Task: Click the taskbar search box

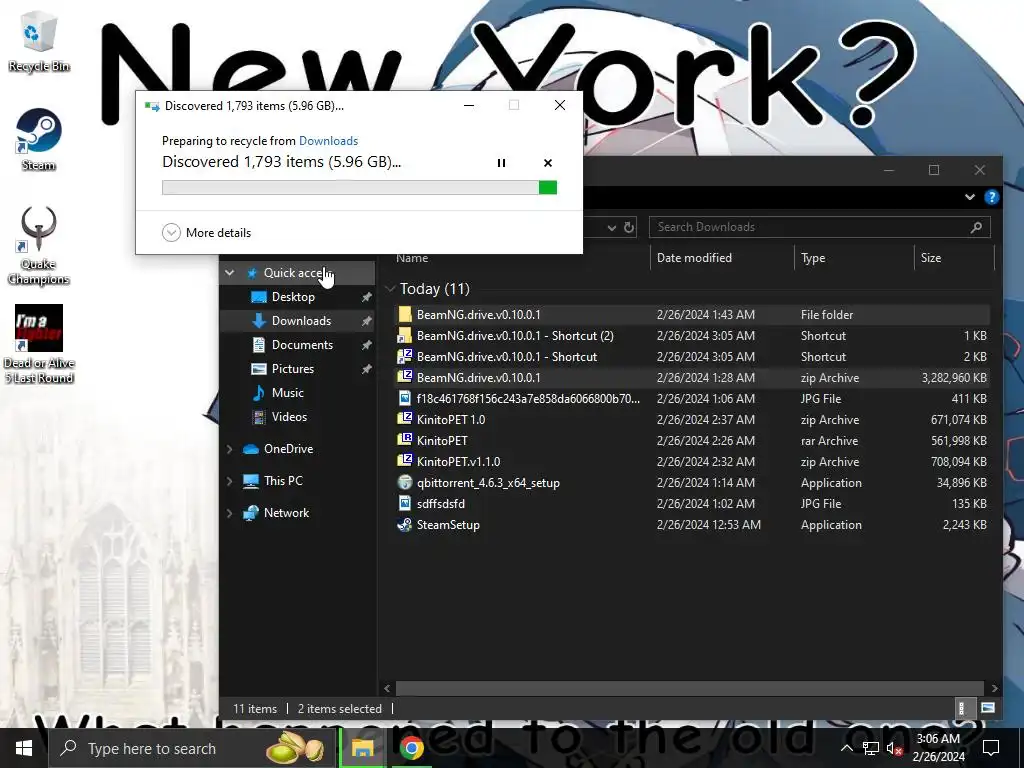Action: click(x=193, y=748)
